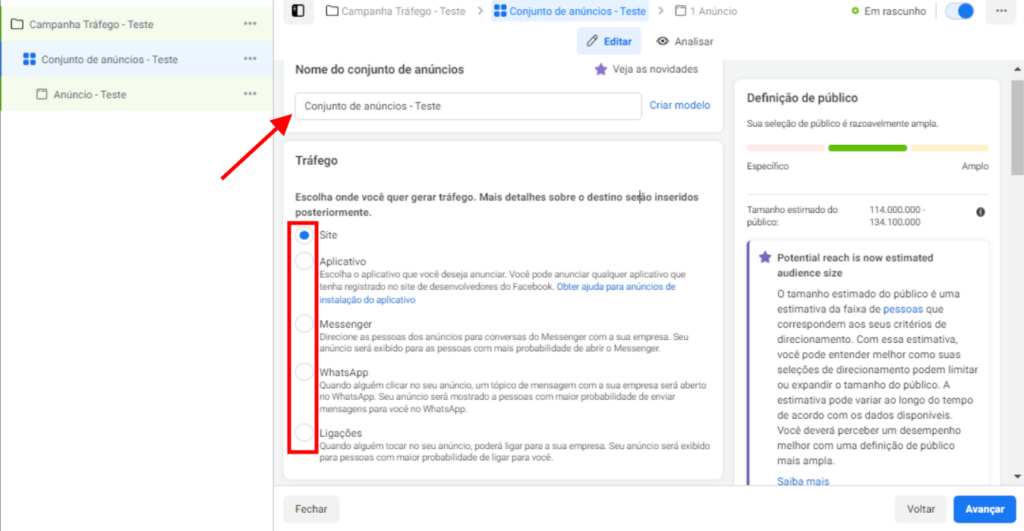Select the WhatsApp traffic option
1024x531 pixels.
click(304, 372)
